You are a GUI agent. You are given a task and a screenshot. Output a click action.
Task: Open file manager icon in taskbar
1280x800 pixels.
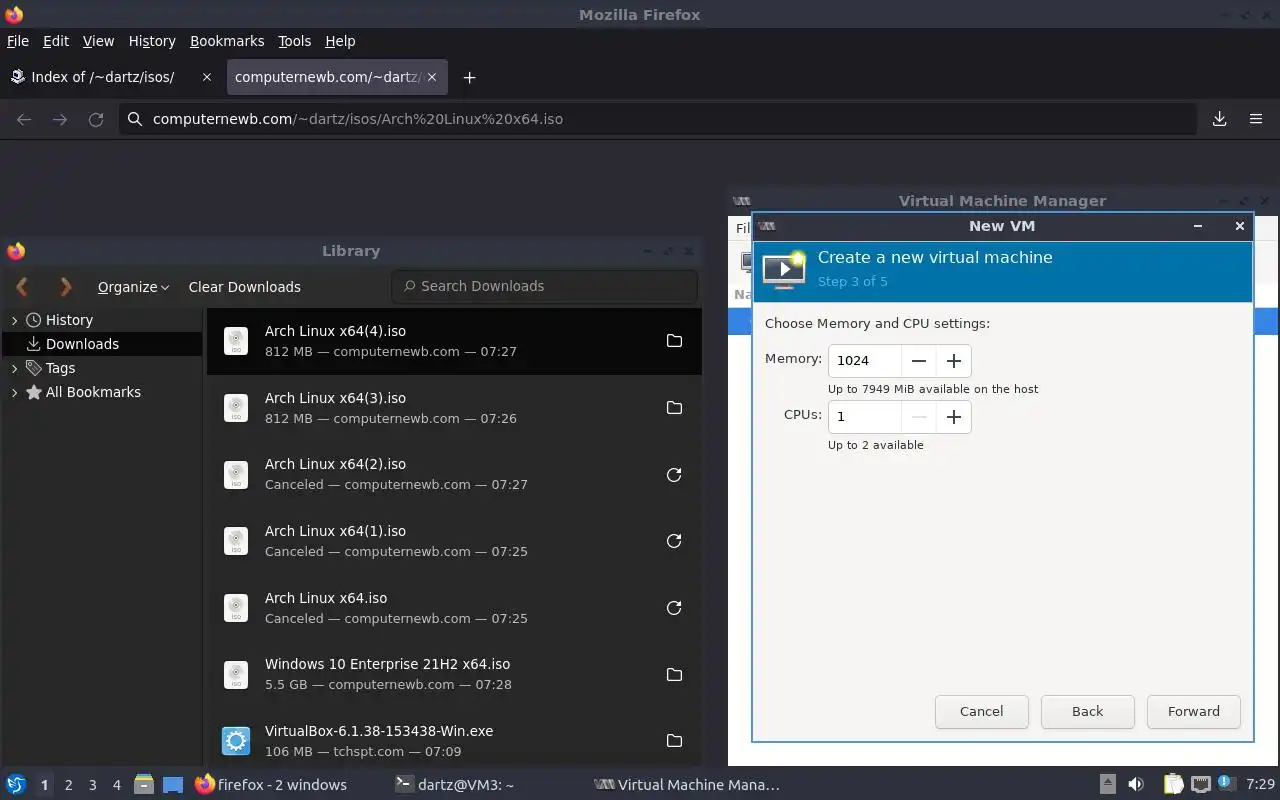pos(144,785)
